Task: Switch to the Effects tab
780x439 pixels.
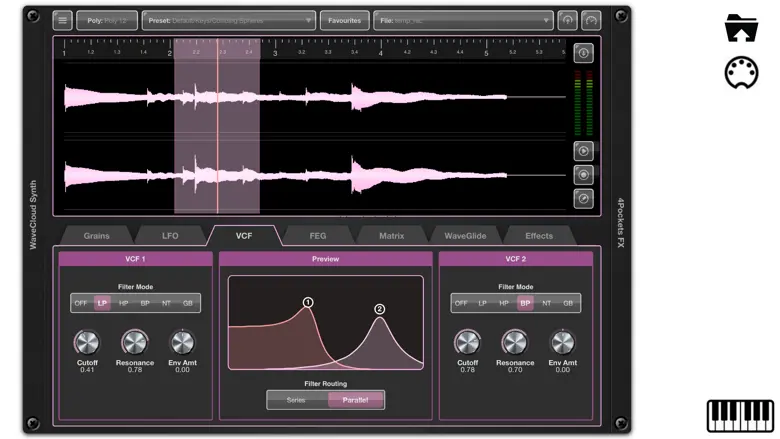Action: click(539, 236)
